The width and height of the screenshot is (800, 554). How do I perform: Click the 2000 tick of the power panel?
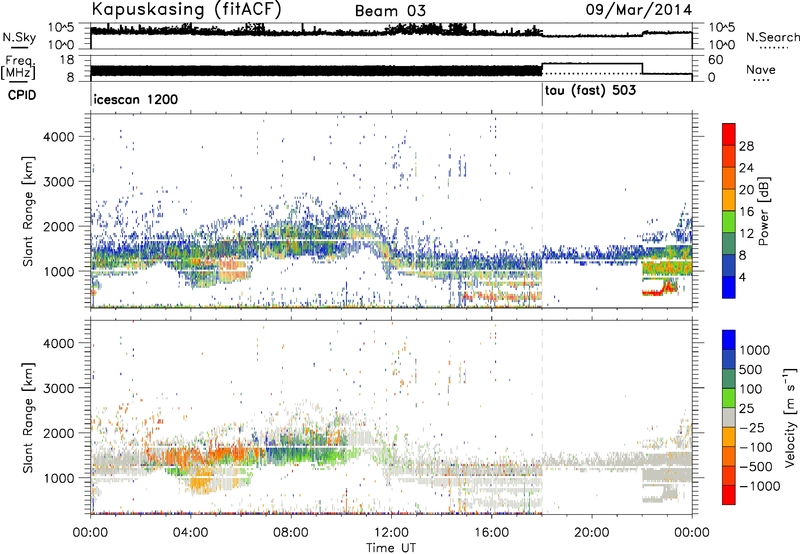click(58, 226)
